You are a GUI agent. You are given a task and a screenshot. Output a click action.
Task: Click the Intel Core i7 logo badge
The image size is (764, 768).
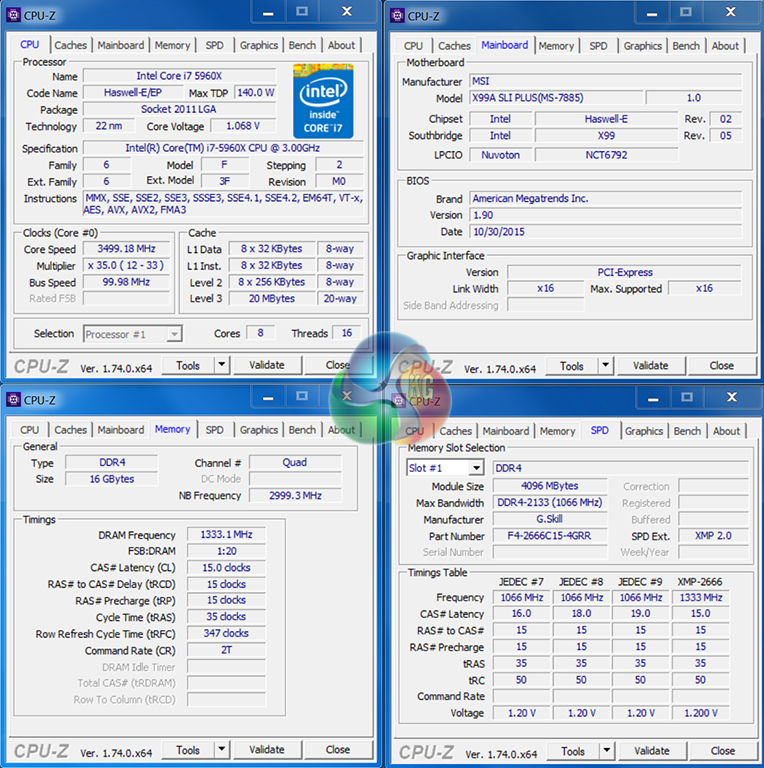[x=323, y=101]
